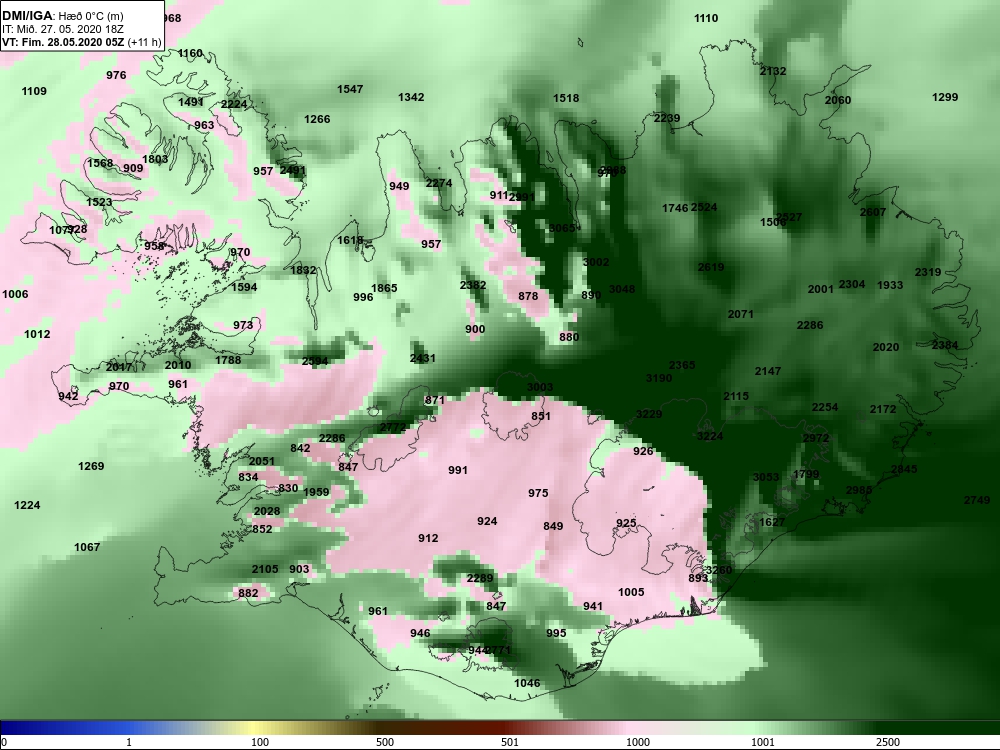Click the map value 2749

(x=977, y=500)
